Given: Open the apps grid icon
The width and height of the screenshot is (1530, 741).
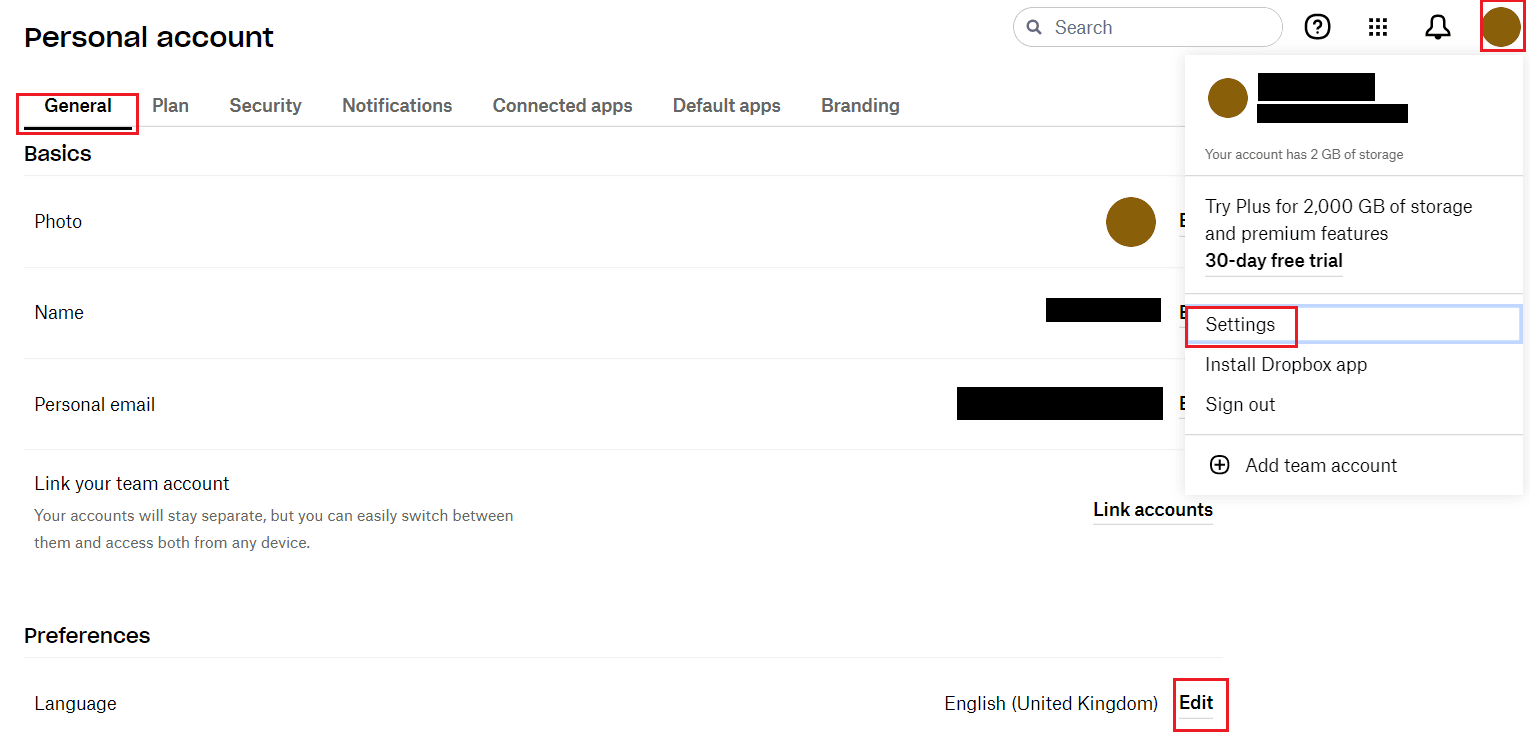Looking at the screenshot, I should click(1378, 27).
